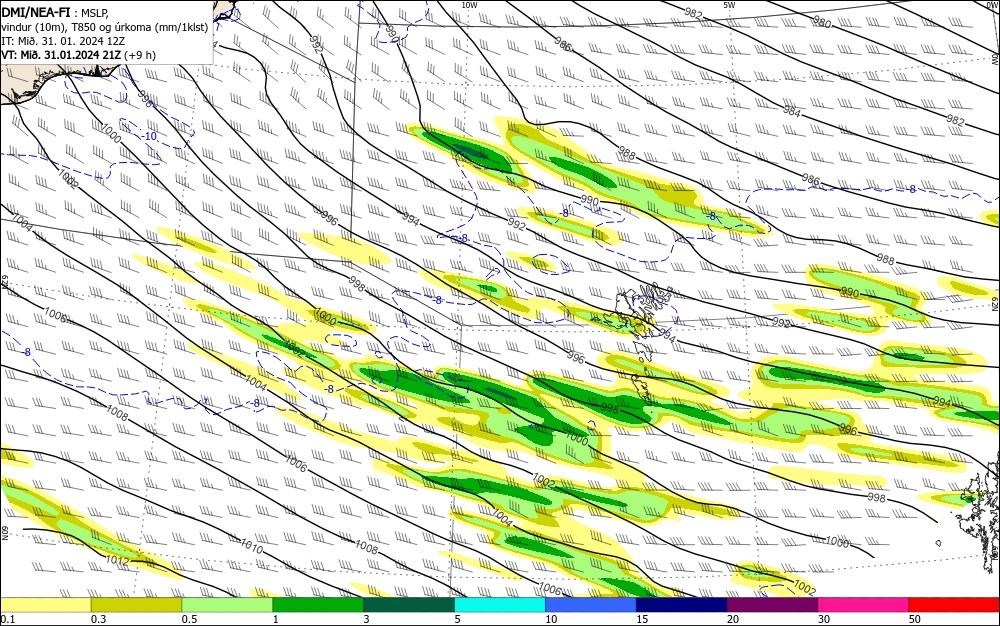Click the pink 30–50 legend swatch
This screenshot has width=1000, height=626.
864,604
